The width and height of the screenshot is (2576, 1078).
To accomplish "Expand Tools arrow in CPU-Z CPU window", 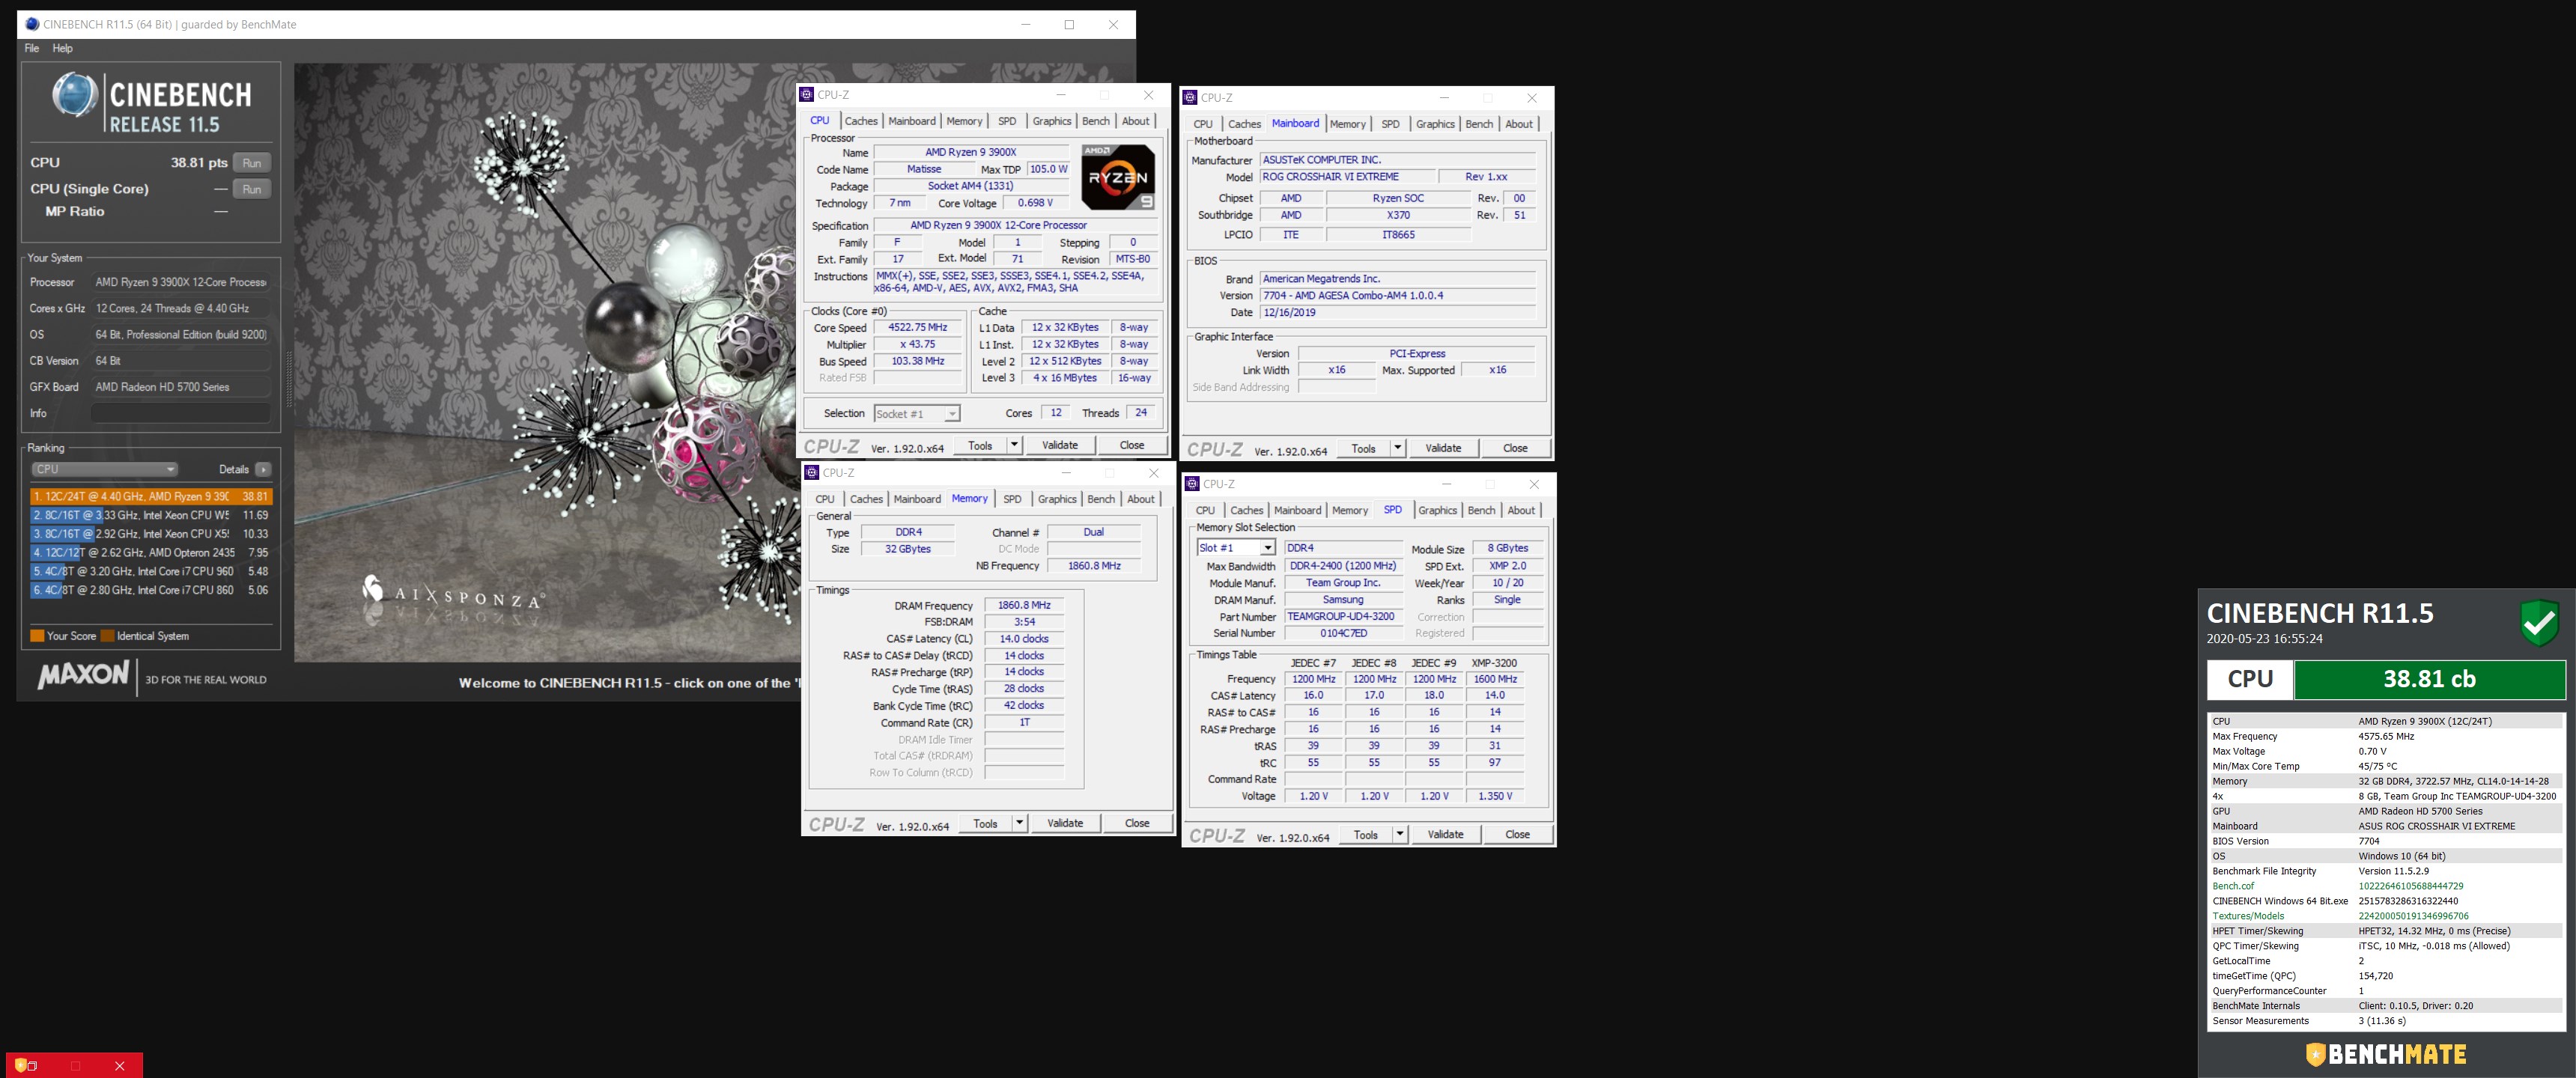I will [x=1014, y=445].
